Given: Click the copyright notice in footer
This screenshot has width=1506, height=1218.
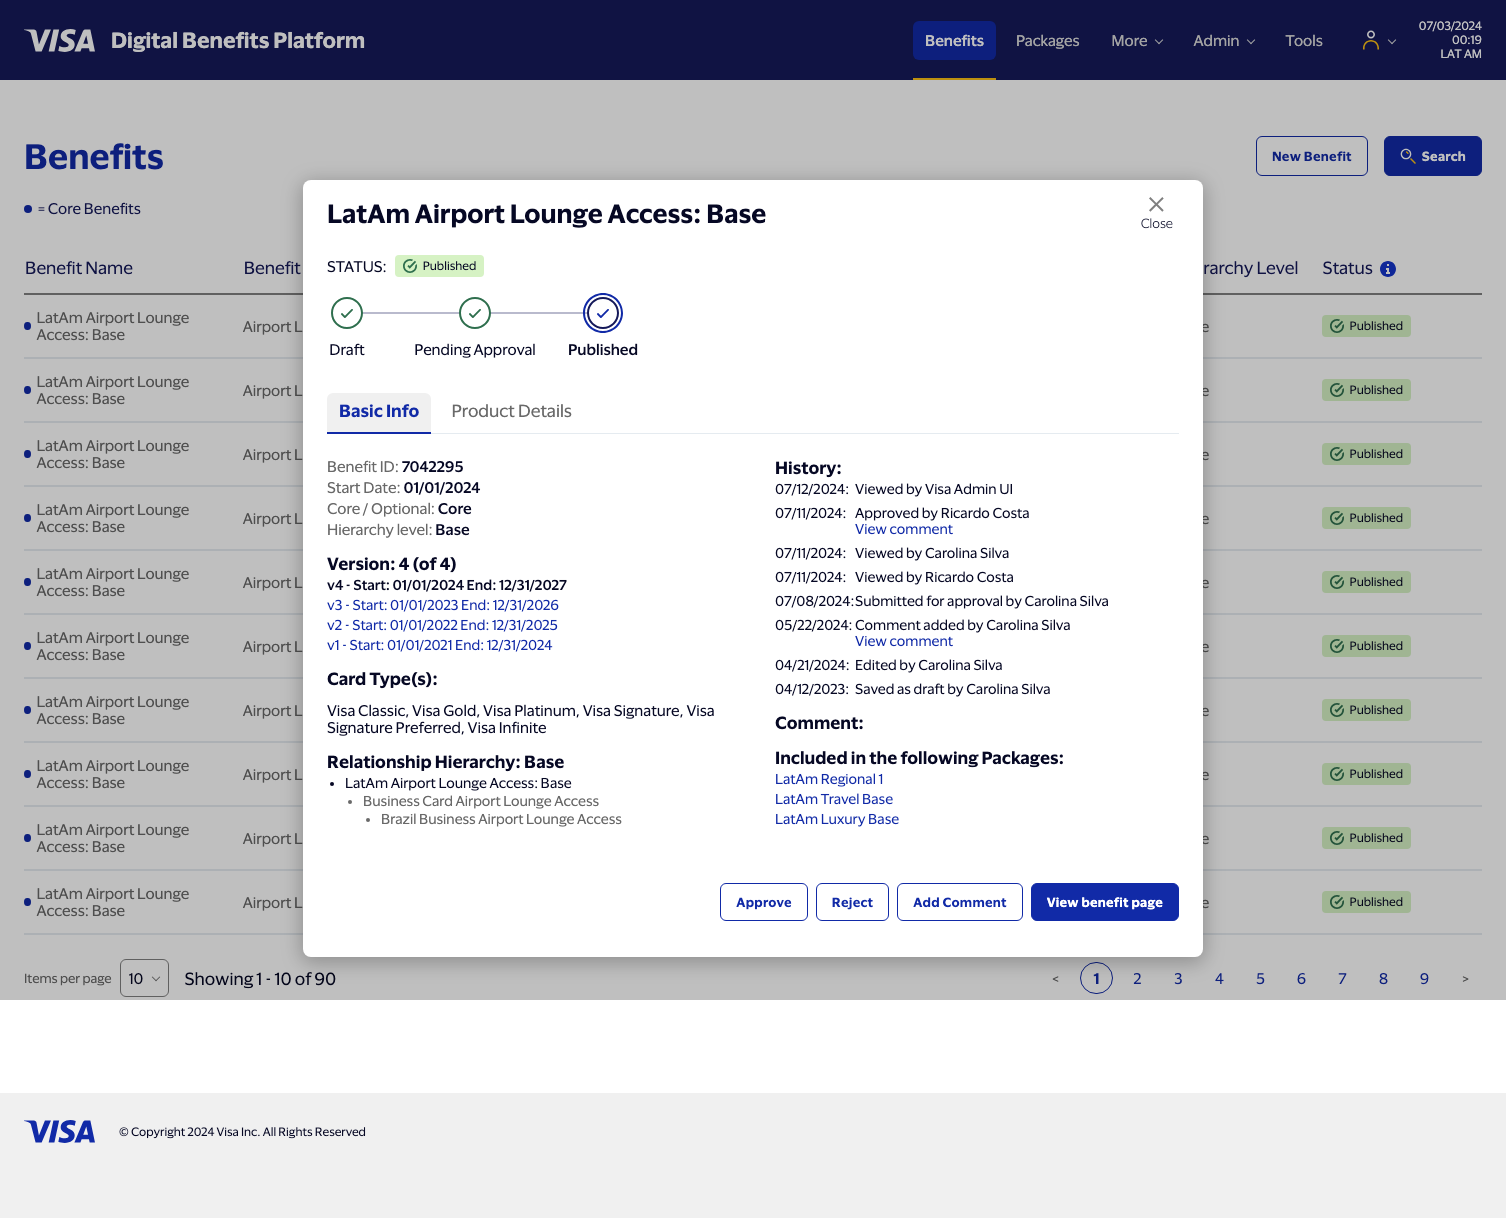Looking at the screenshot, I should coord(242,1132).
